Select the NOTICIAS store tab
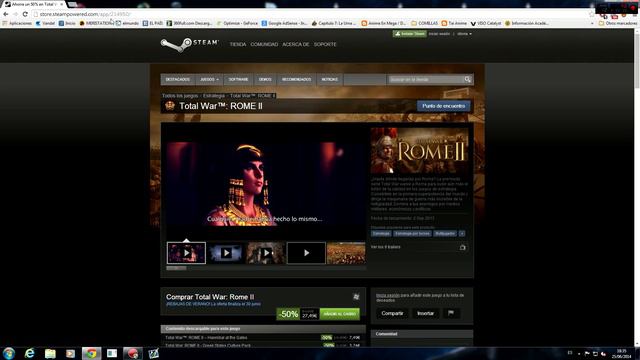 coord(329,79)
